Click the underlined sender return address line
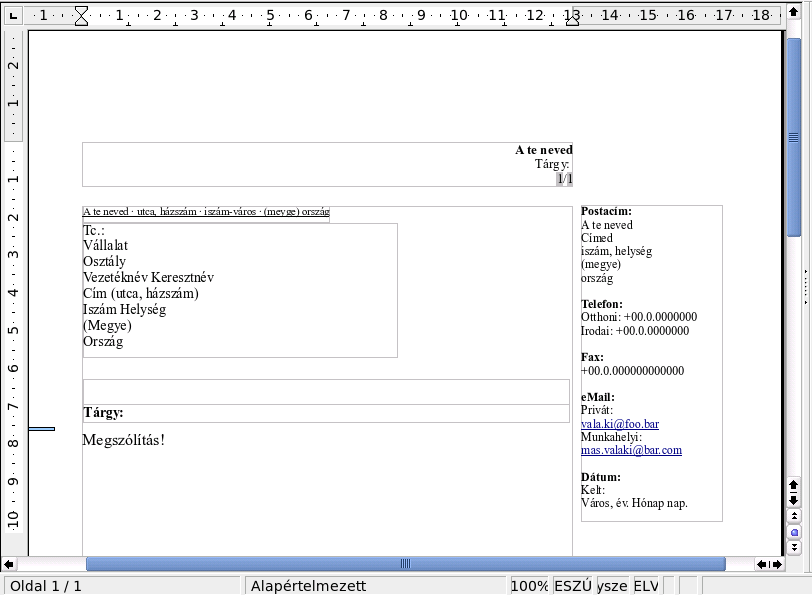Image resolution: width=812 pixels, height=595 pixels. [x=206, y=212]
